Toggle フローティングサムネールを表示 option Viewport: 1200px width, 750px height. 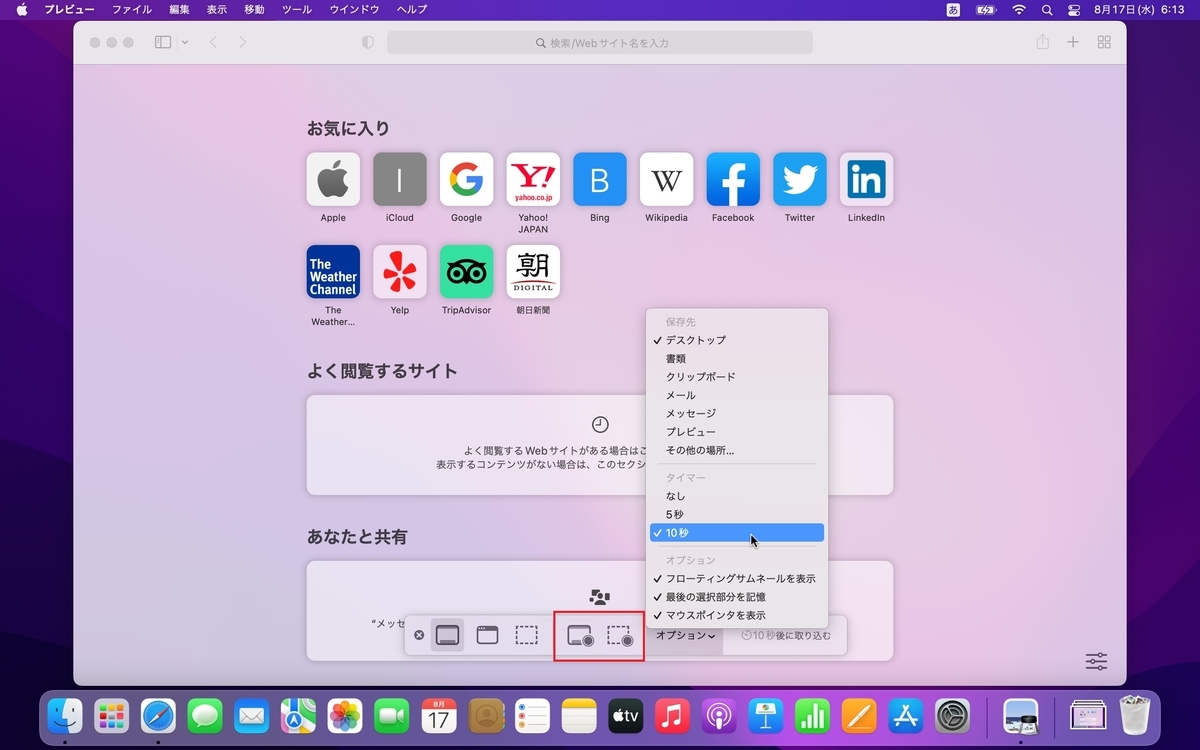pyautogui.click(x=737, y=579)
